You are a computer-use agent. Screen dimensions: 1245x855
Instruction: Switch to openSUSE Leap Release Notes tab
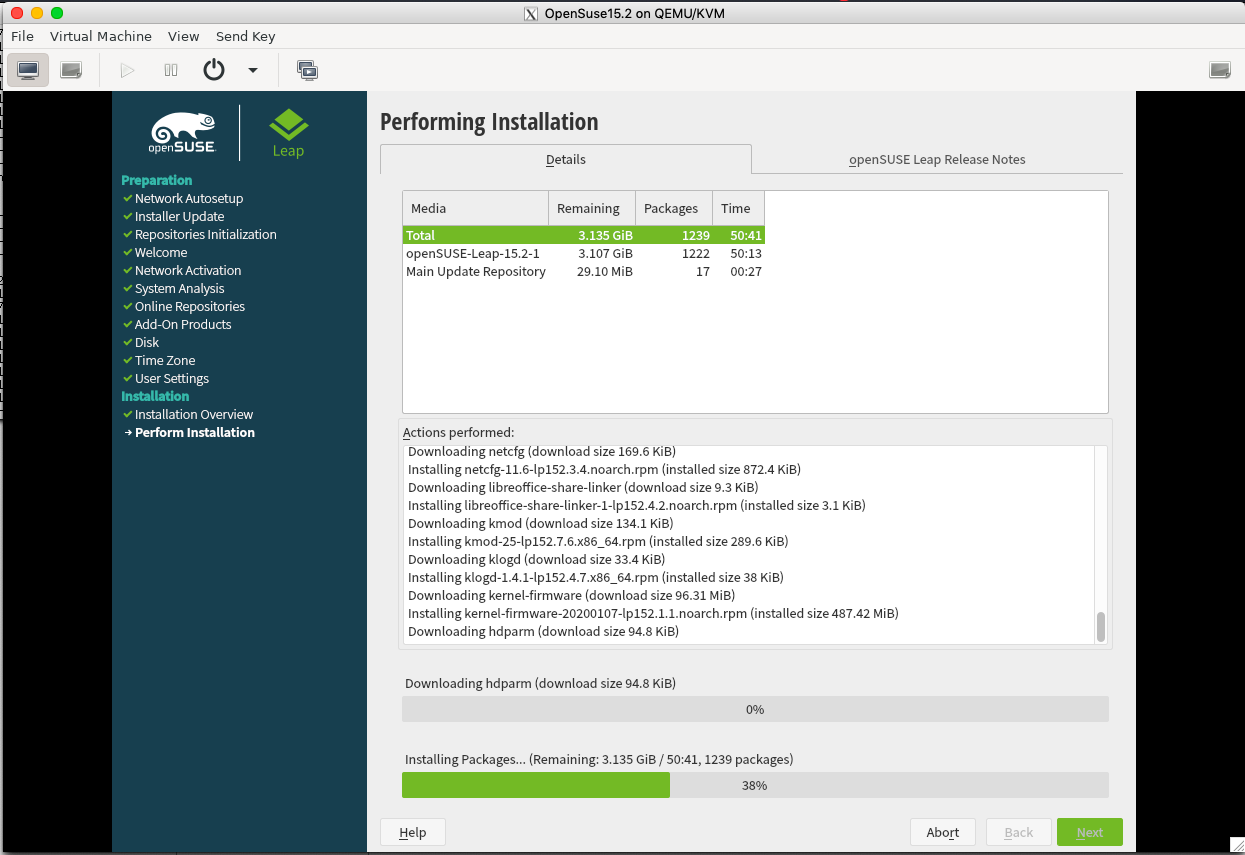click(x=937, y=159)
